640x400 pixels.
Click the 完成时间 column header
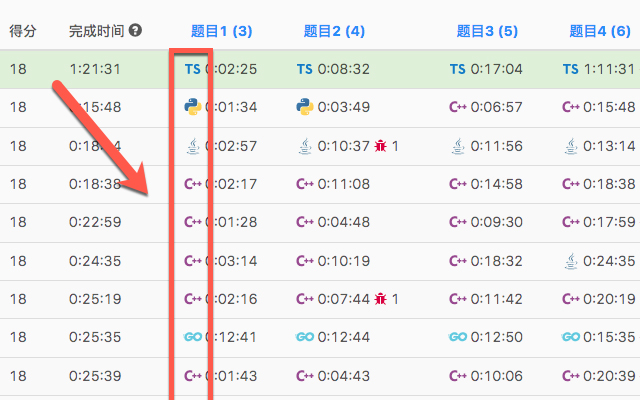click(x=96, y=31)
